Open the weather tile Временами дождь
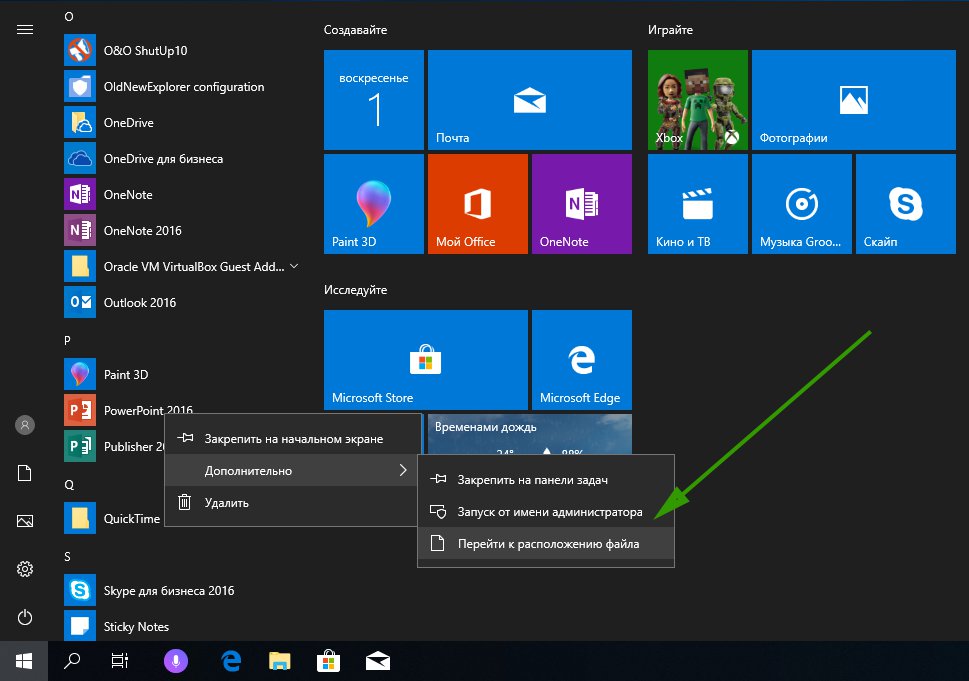This screenshot has height=681, width=969. point(530,434)
